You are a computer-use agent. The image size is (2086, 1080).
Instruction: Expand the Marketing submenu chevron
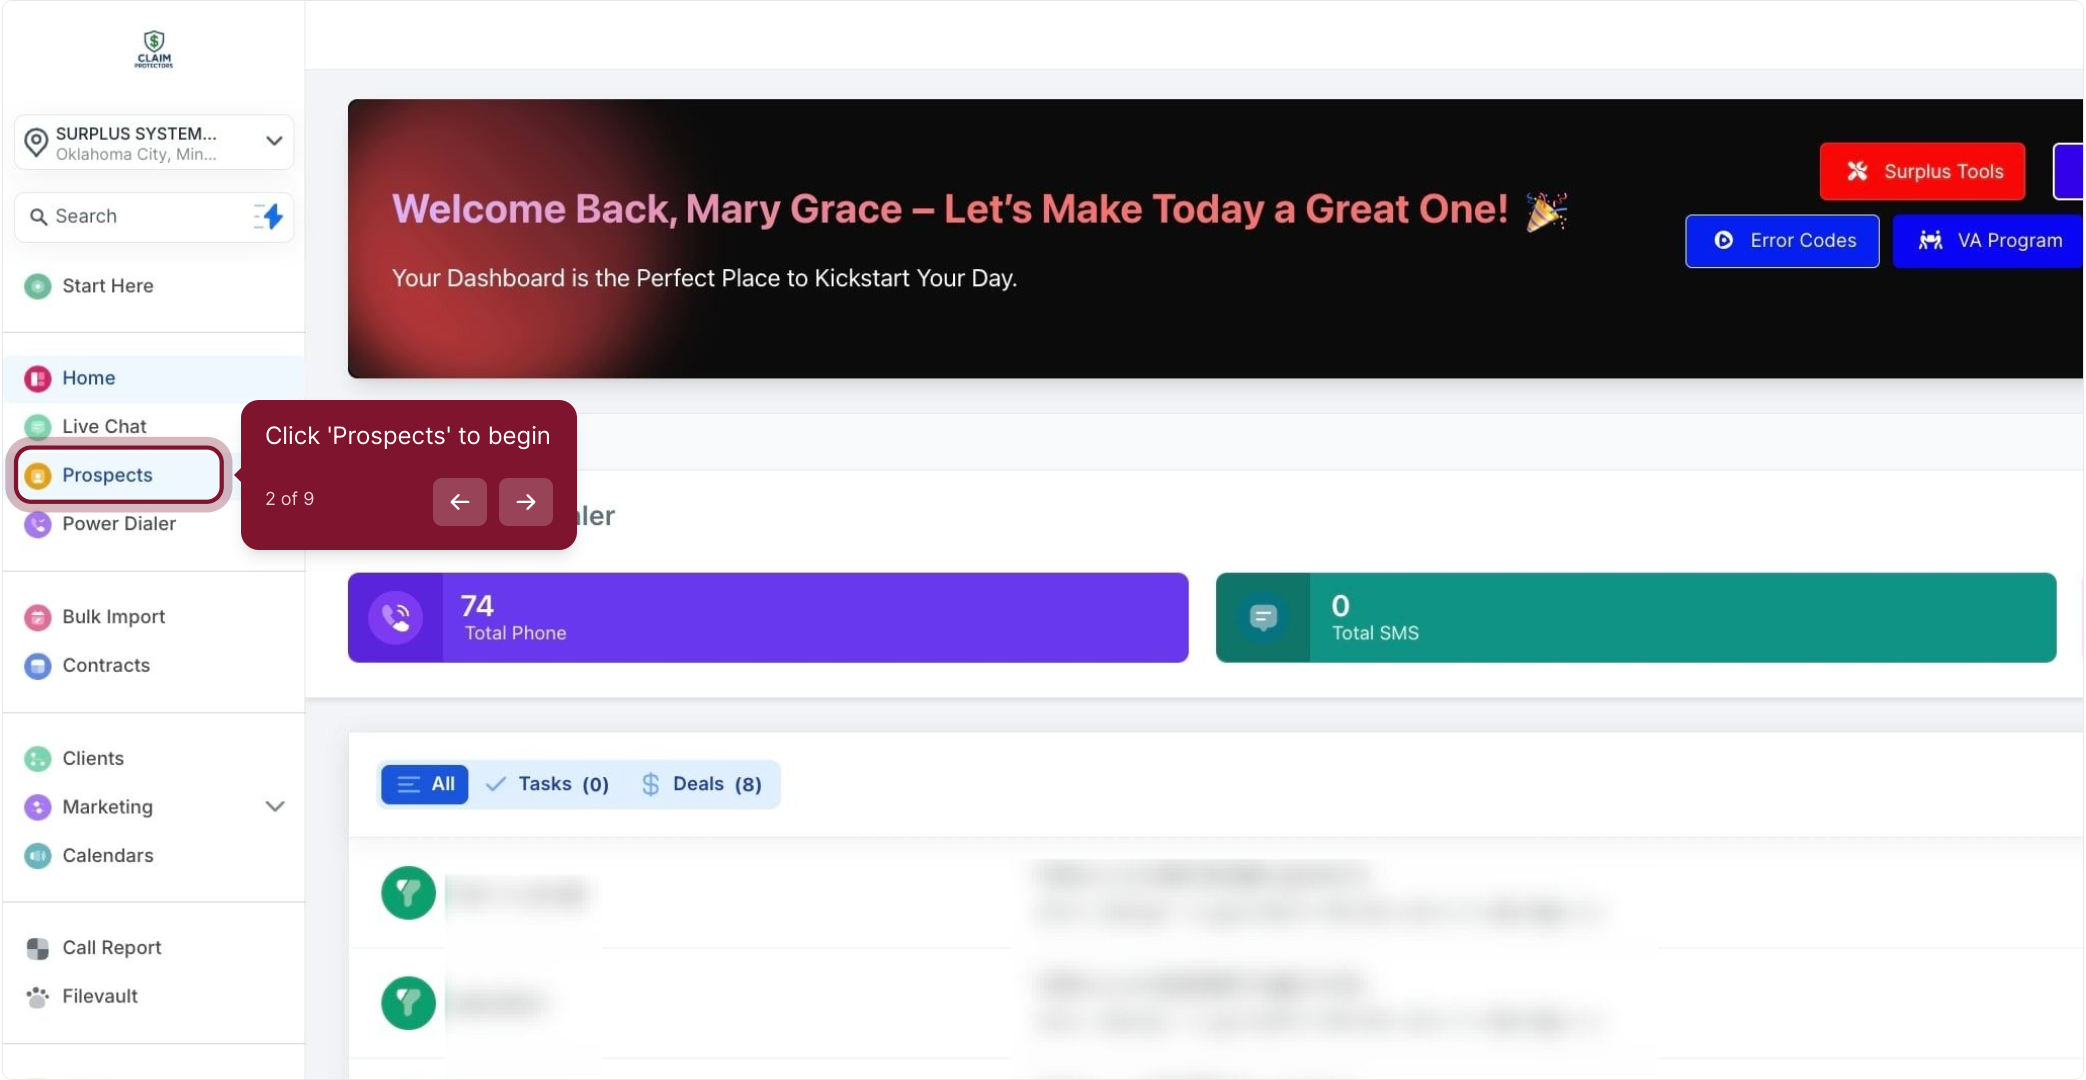(275, 806)
